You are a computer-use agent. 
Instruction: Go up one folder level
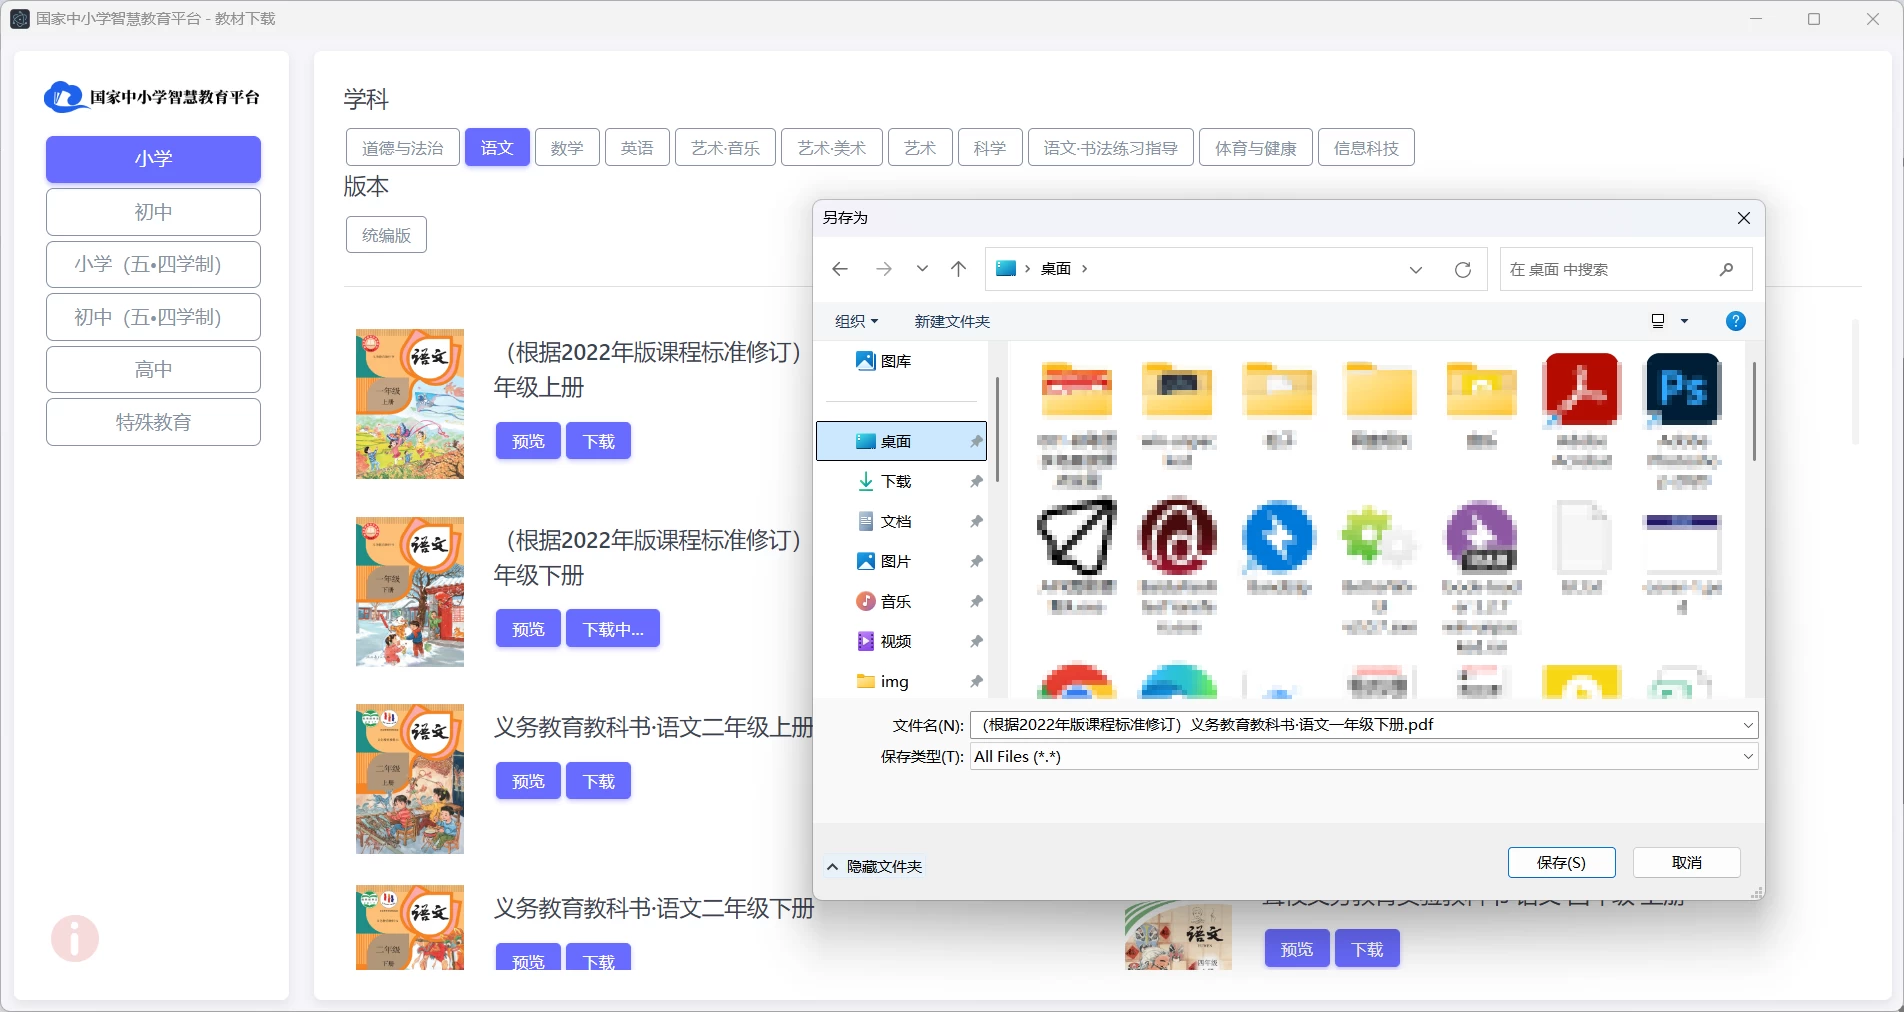click(x=958, y=269)
